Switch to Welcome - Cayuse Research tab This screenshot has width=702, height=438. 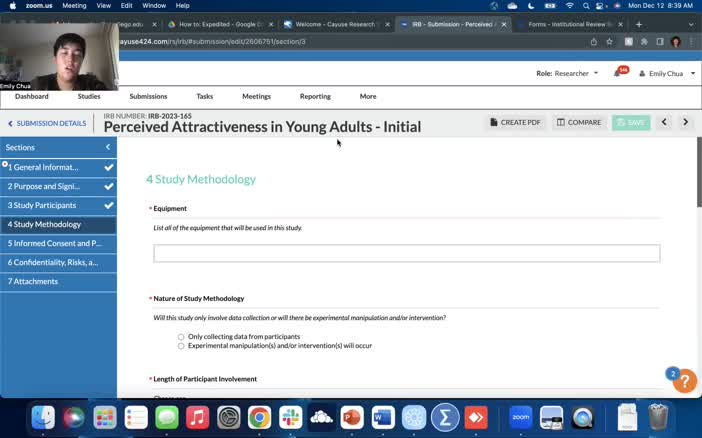[x=335, y=24]
